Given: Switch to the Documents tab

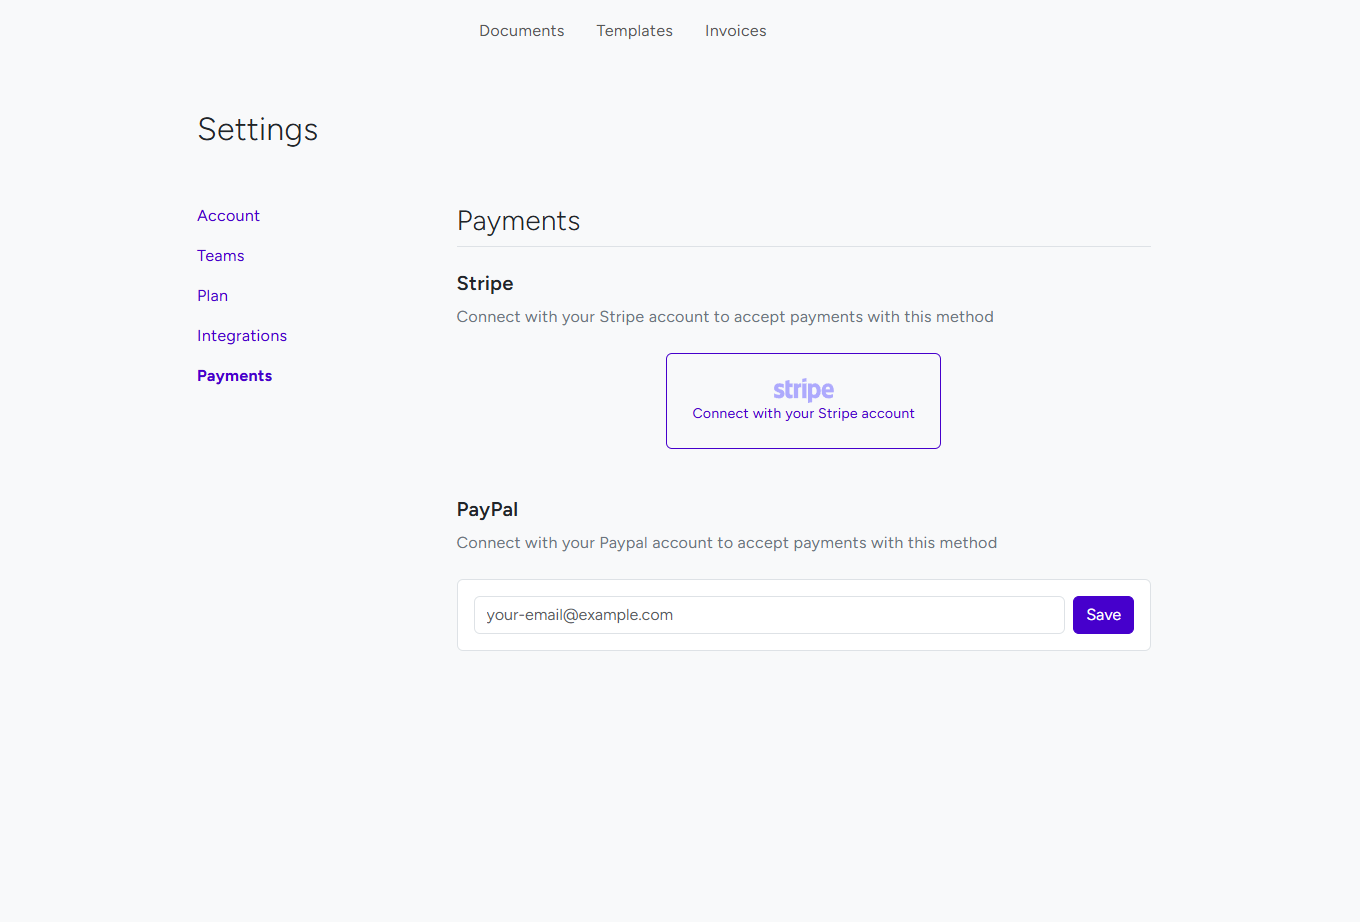Looking at the screenshot, I should pos(521,30).
